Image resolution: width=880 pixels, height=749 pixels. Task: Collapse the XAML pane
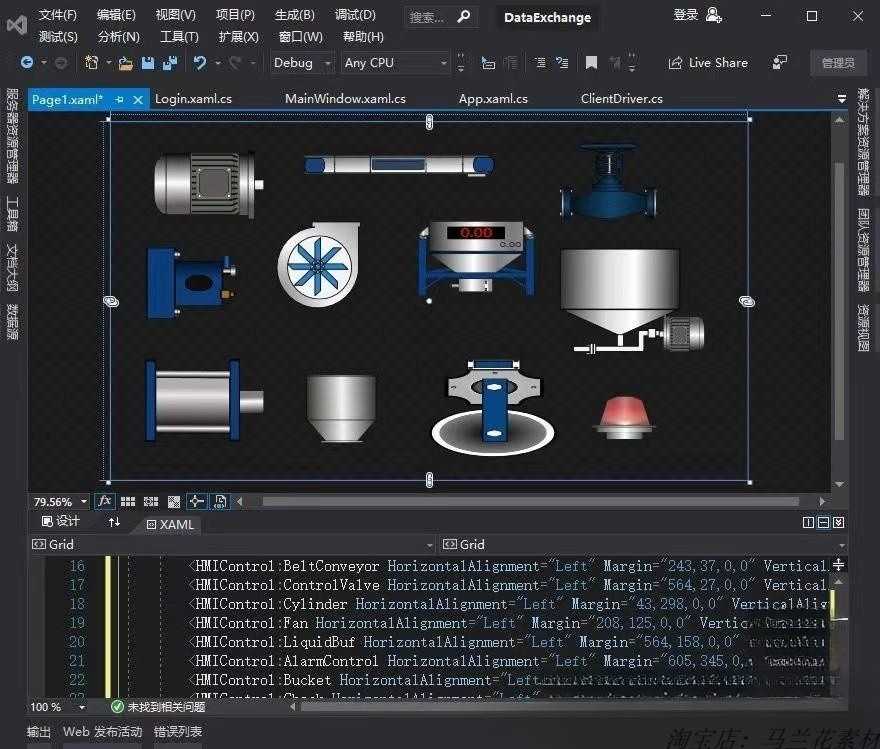[x=838, y=522]
